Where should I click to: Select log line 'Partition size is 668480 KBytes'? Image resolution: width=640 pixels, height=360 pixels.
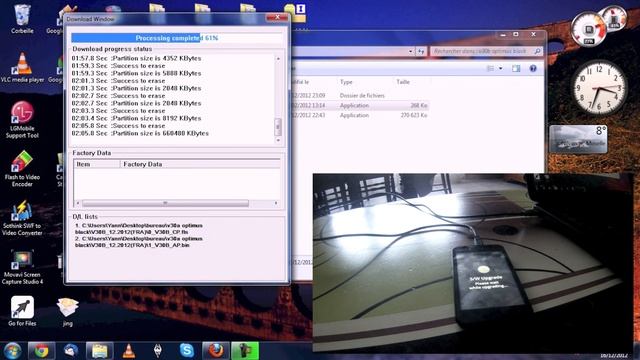pyautogui.click(x=140, y=133)
